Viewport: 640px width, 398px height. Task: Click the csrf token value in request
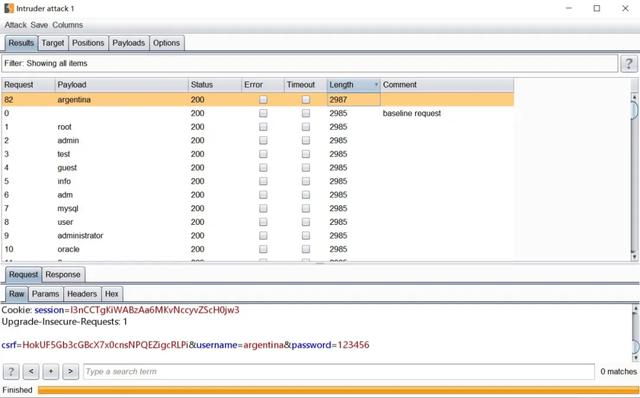point(105,345)
